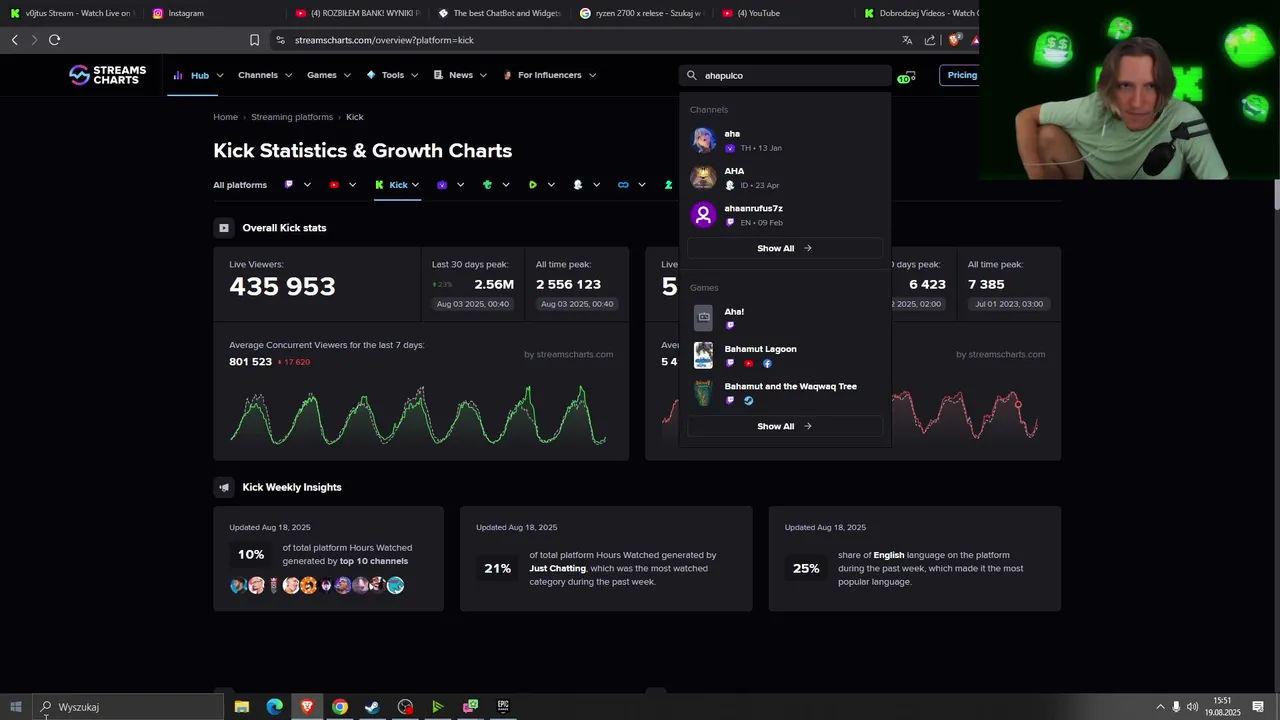Select the purple TV platform icon
Image resolution: width=1280 pixels, height=720 pixels.
tap(442, 185)
